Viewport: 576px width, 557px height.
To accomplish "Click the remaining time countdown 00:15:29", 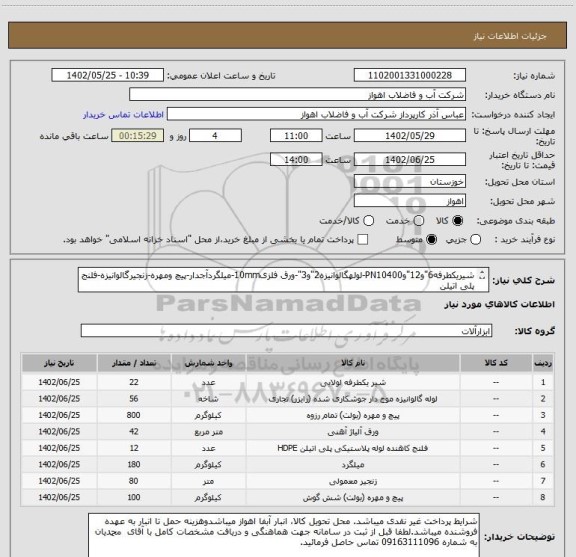I will click(x=138, y=136).
